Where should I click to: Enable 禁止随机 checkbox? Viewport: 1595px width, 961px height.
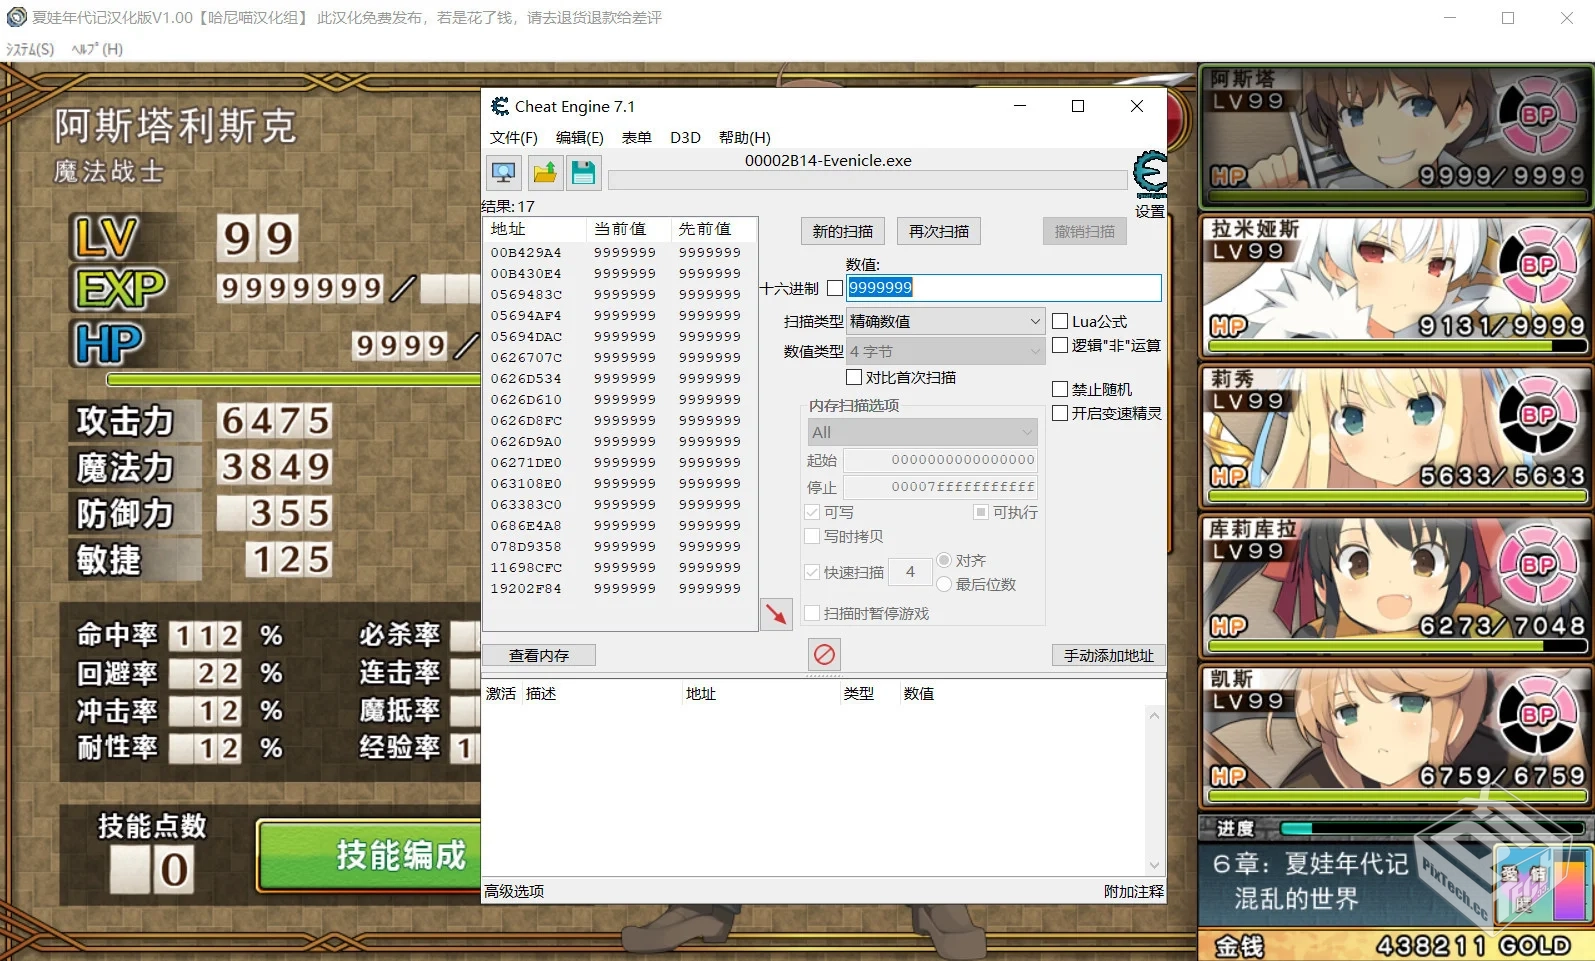click(x=1060, y=389)
